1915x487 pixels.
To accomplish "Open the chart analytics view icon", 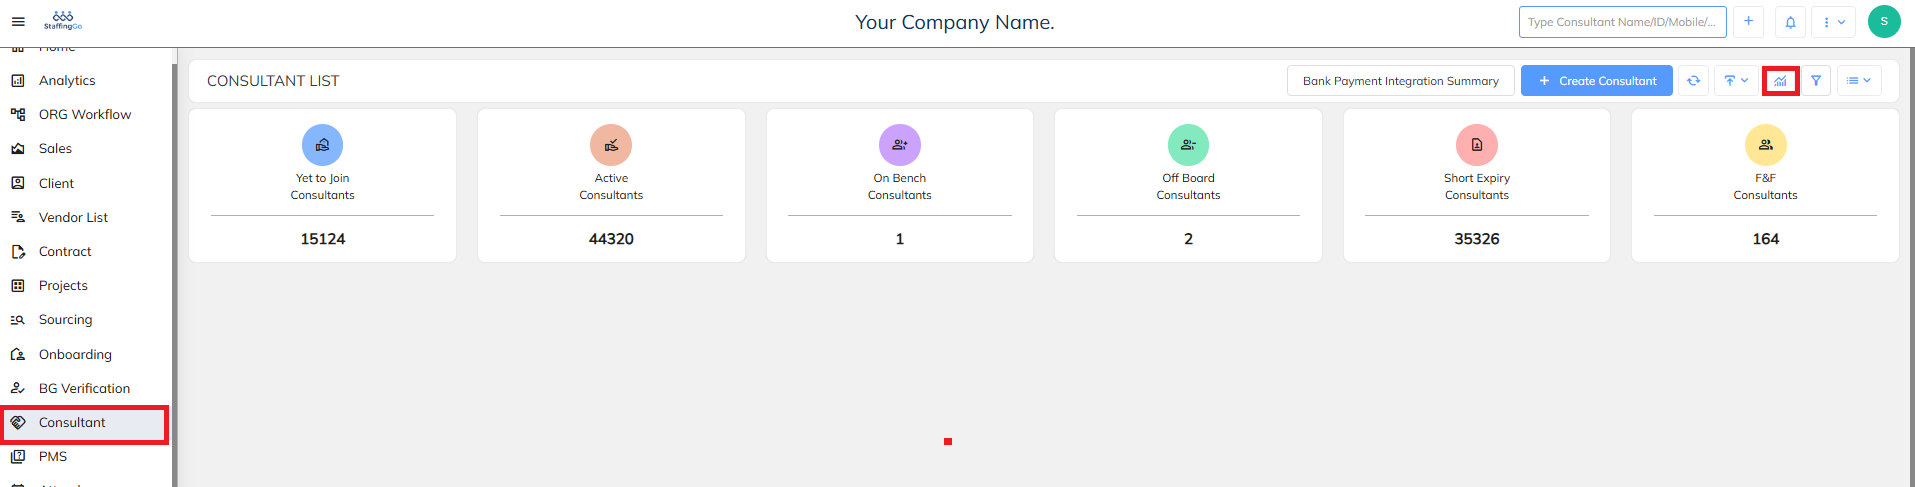I will [x=1780, y=81].
